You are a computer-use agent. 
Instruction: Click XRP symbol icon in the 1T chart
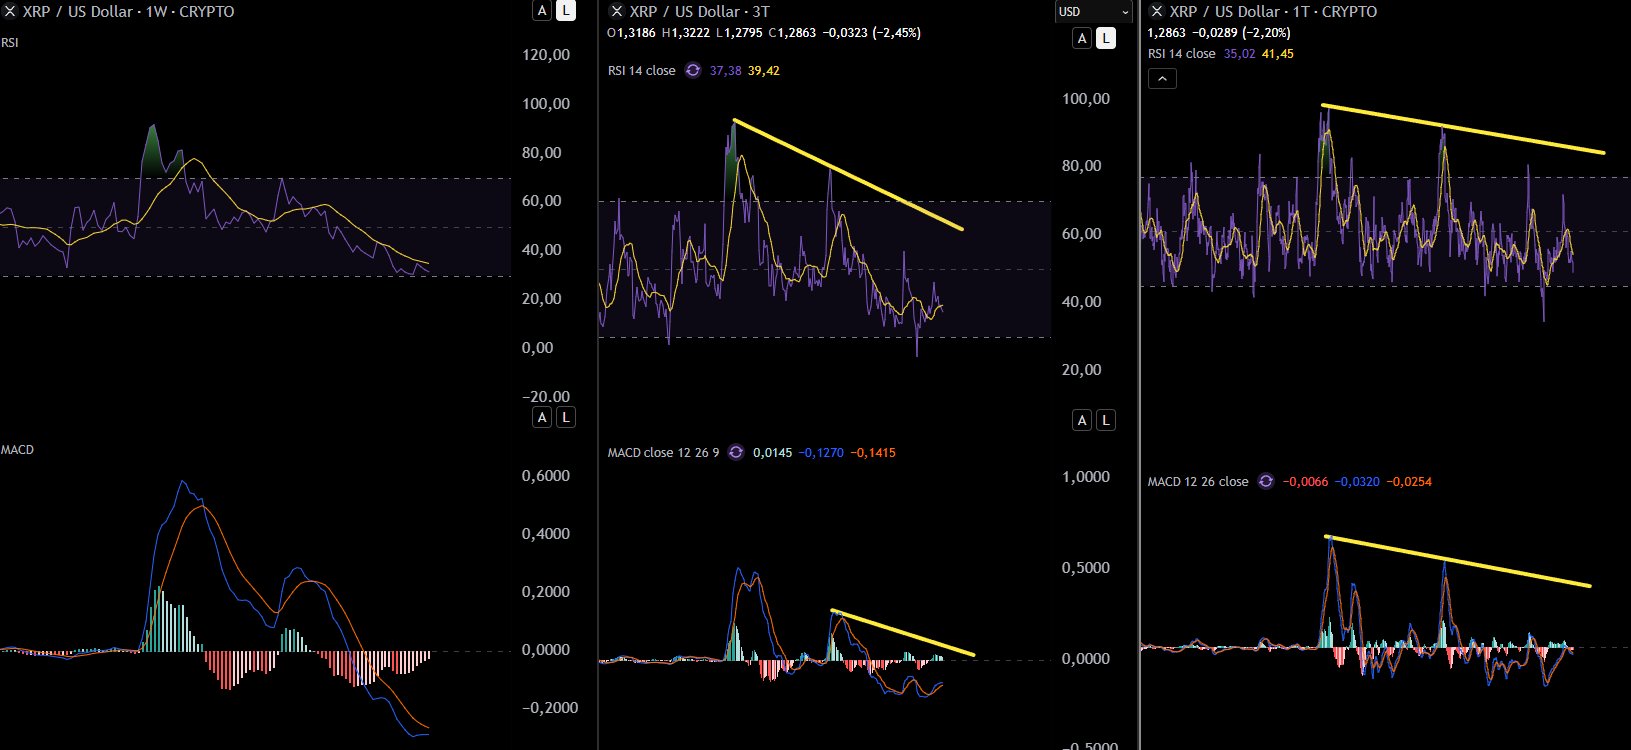tap(1157, 11)
